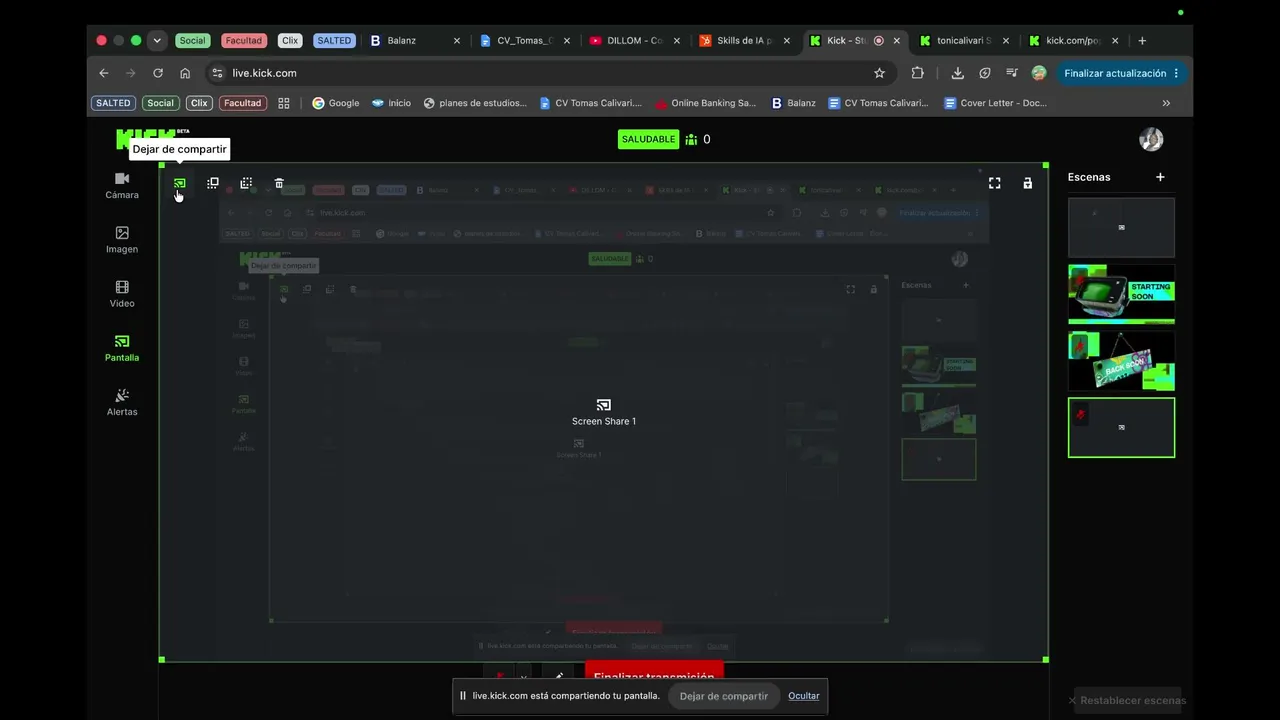View site information icon in address bar
The image size is (1280, 720).
(217, 73)
